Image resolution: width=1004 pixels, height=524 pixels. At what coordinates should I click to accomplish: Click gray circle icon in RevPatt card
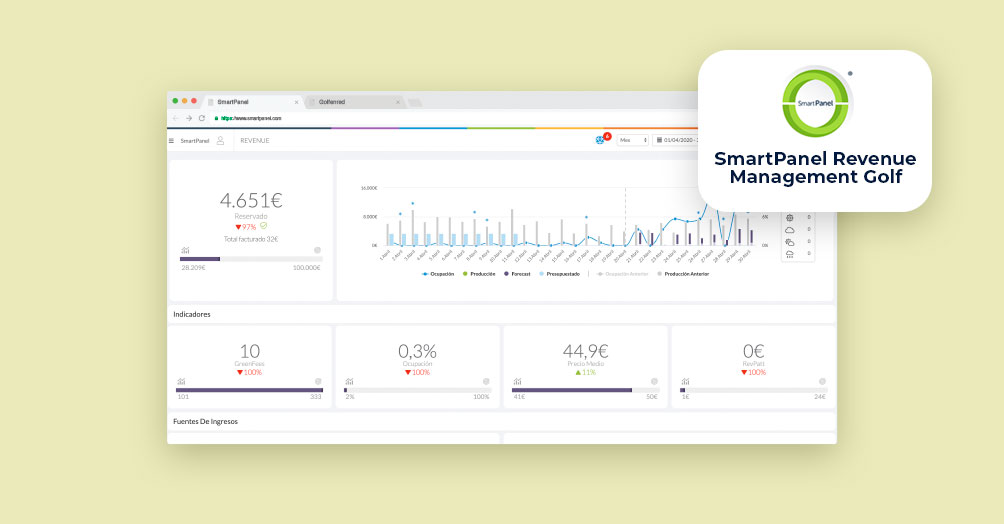coord(822,381)
